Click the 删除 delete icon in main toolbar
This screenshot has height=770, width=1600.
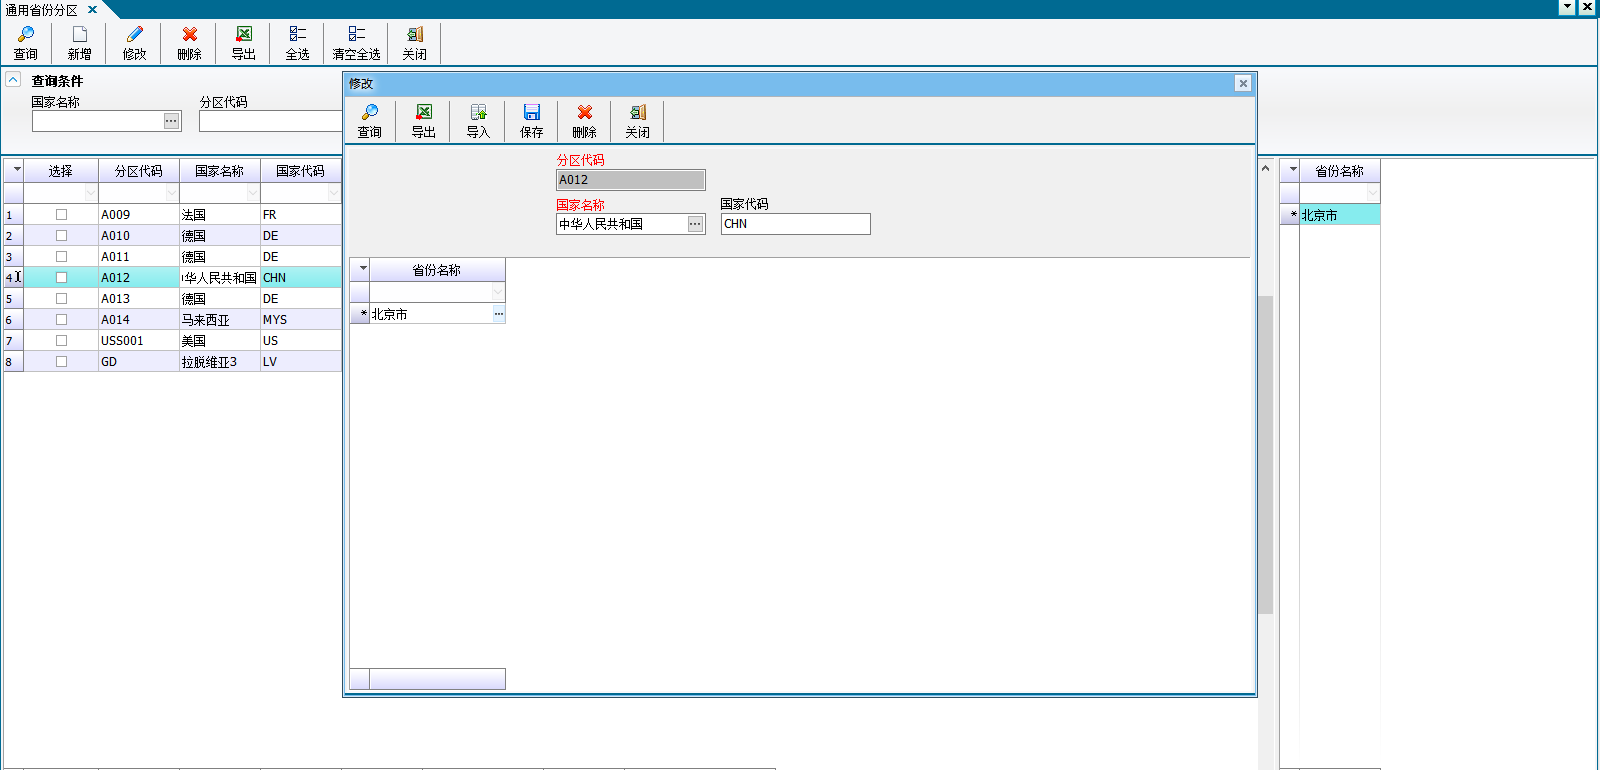point(189,34)
